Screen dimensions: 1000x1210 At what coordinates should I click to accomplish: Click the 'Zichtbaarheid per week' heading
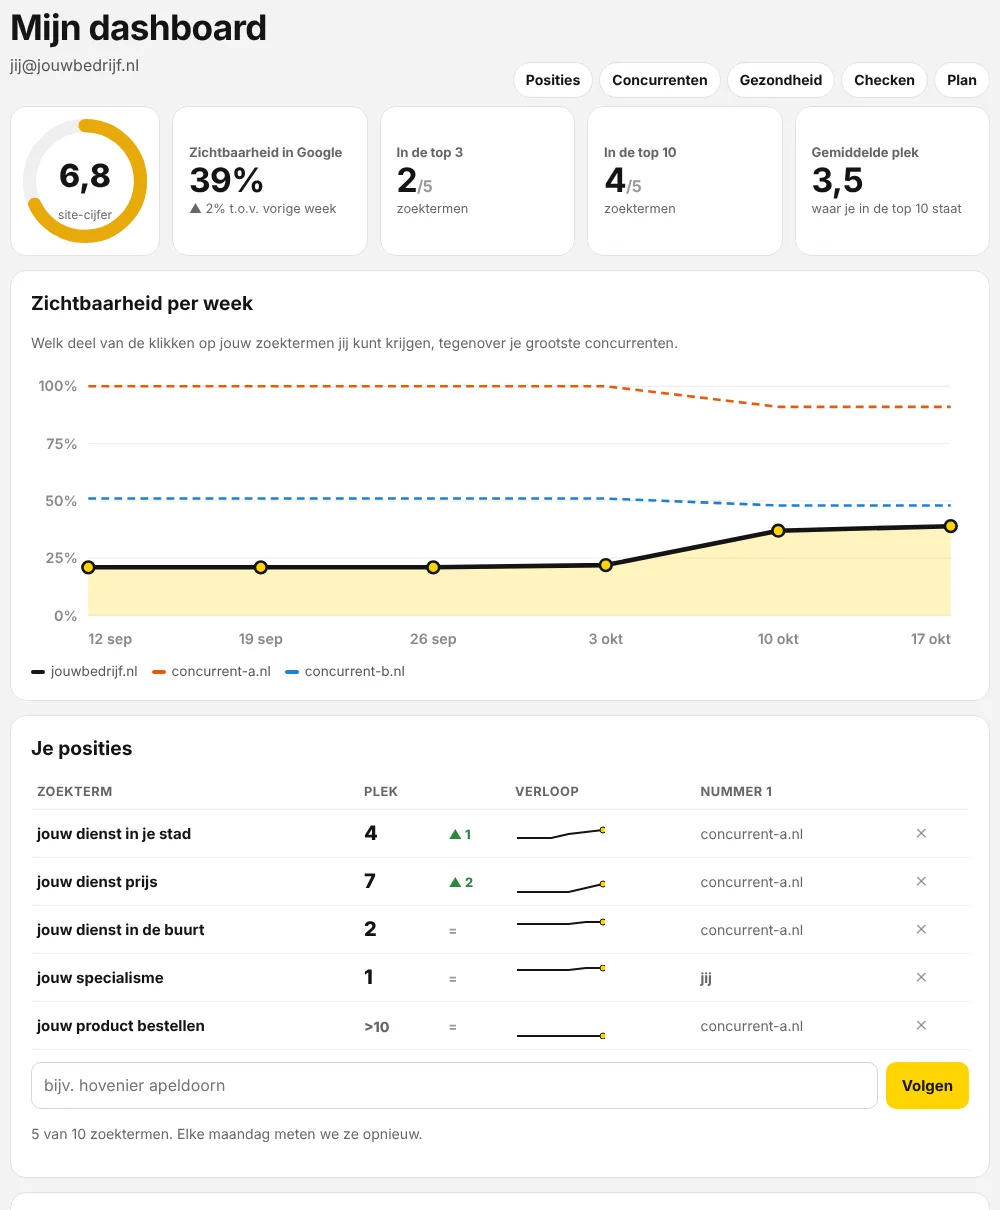142,304
